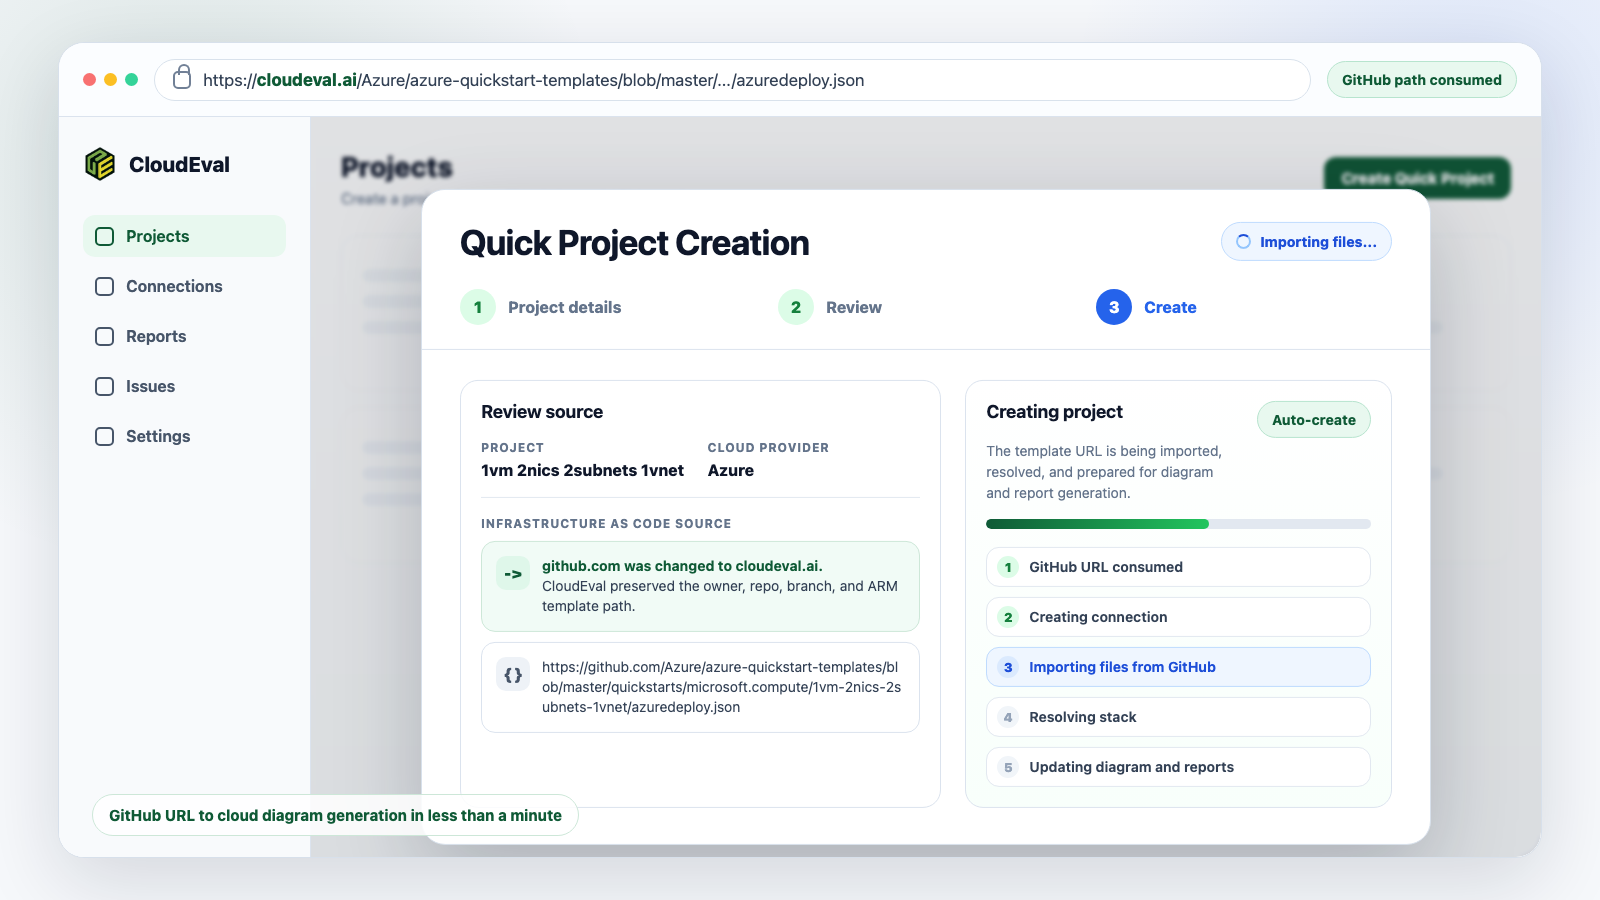Image resolution: width=1600 pixels, height=900 pixels.
Task: Click step number 1 circle for Project details
Action: 478,307
